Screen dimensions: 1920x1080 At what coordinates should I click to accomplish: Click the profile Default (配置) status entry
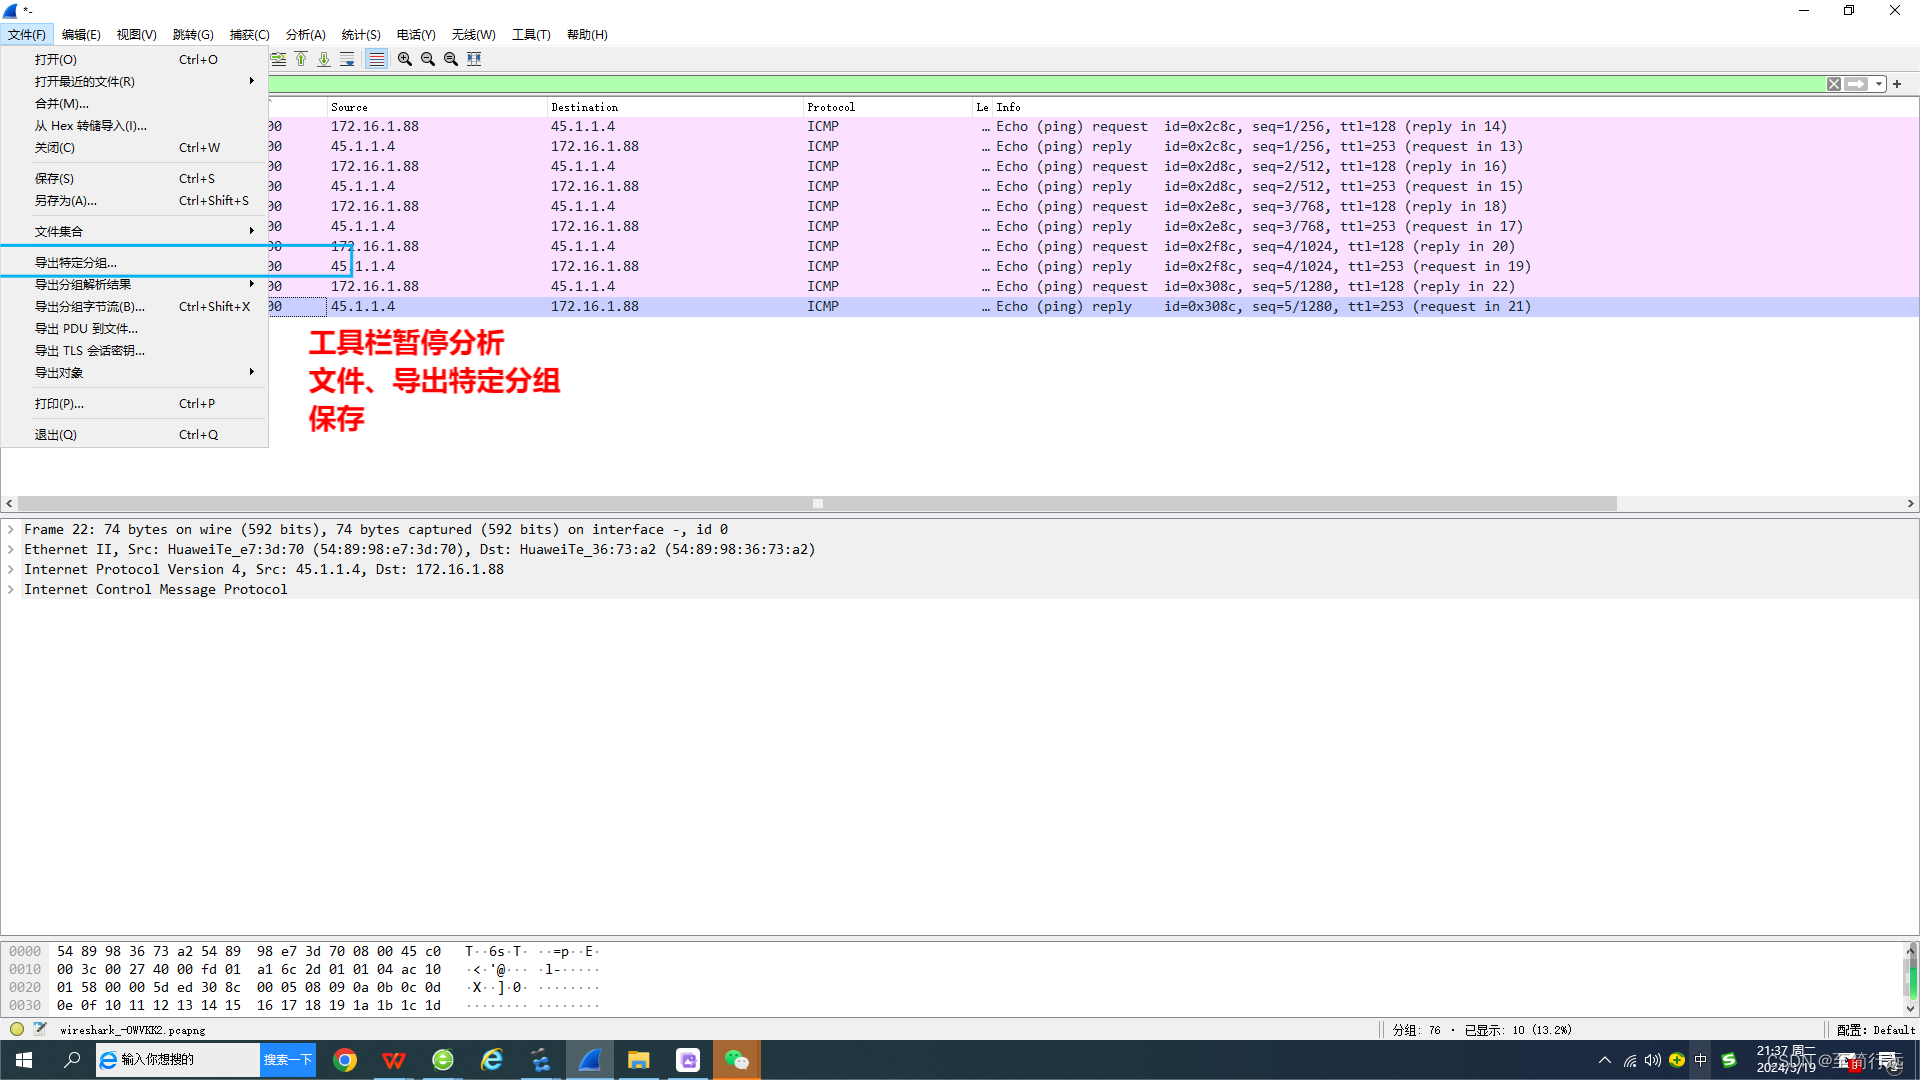[x=1876, y=1030]
